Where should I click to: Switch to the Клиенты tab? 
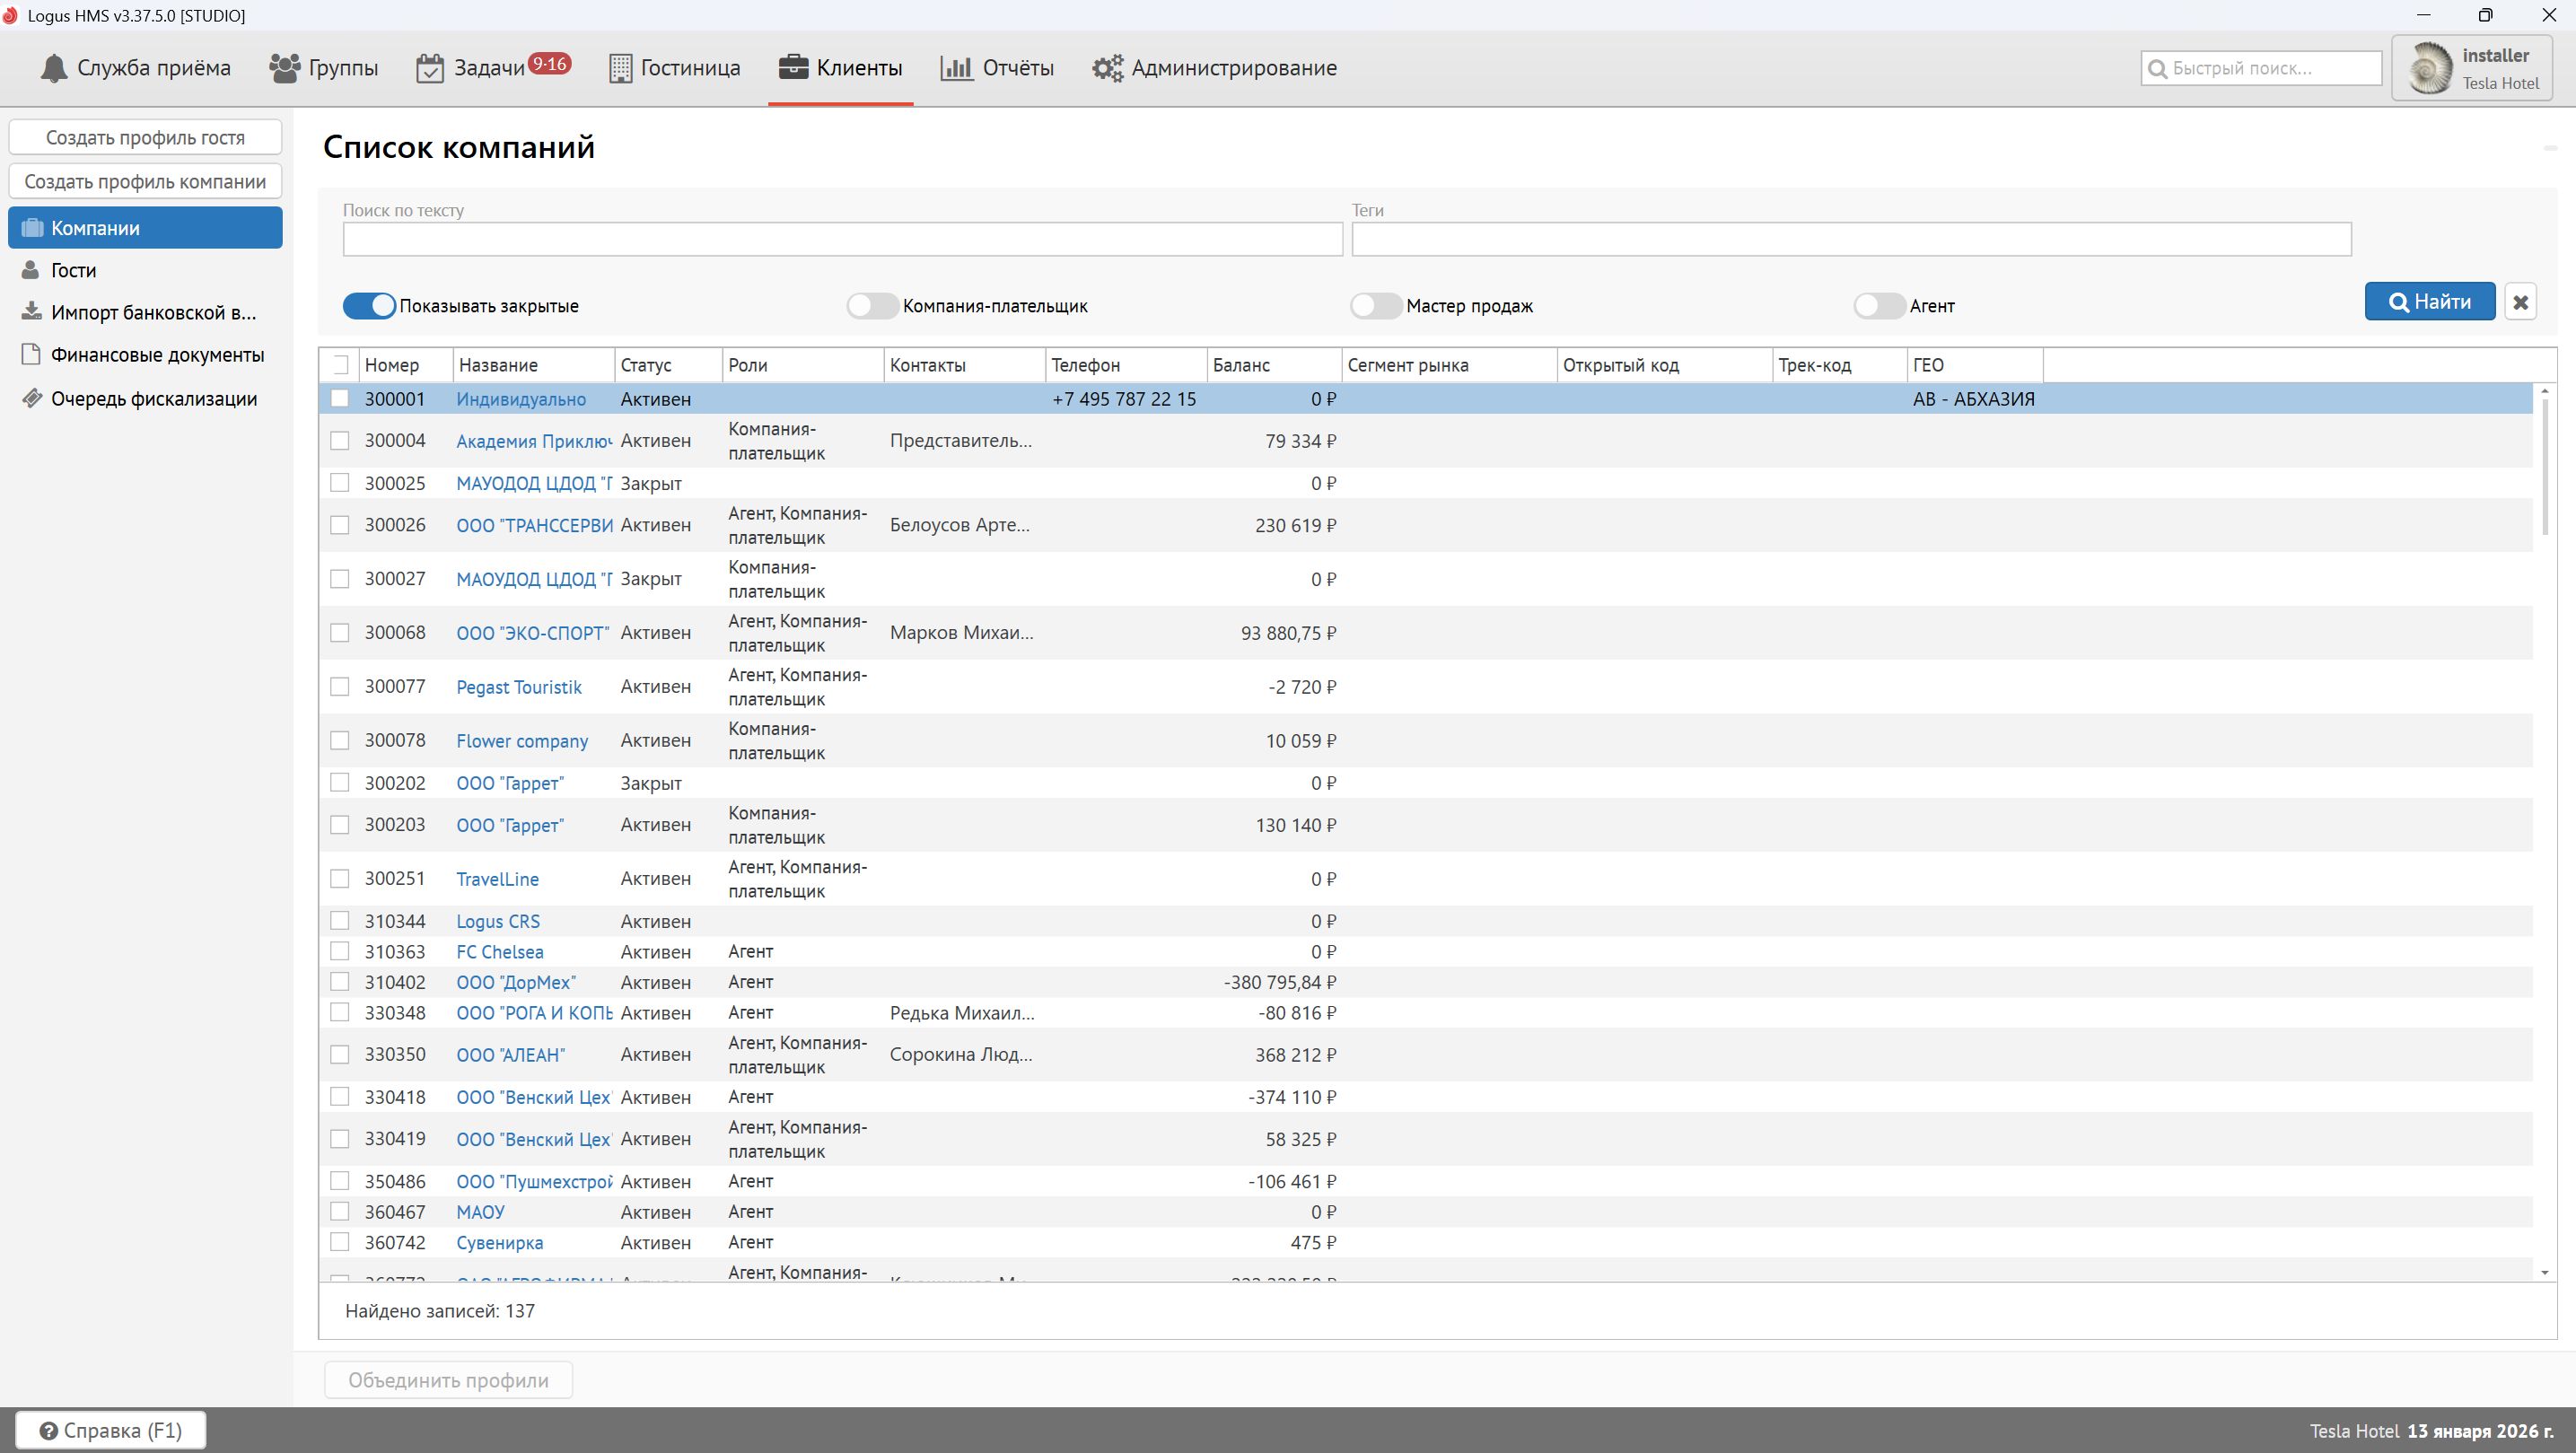(x=840, y=68)
